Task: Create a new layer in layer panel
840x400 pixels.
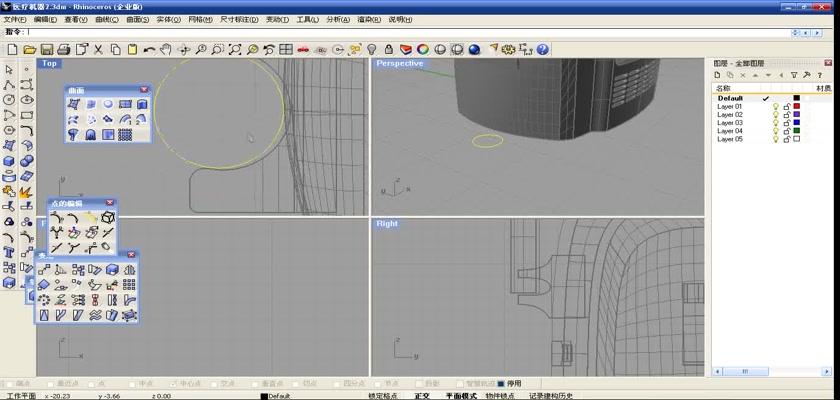Action: [718, 75]
